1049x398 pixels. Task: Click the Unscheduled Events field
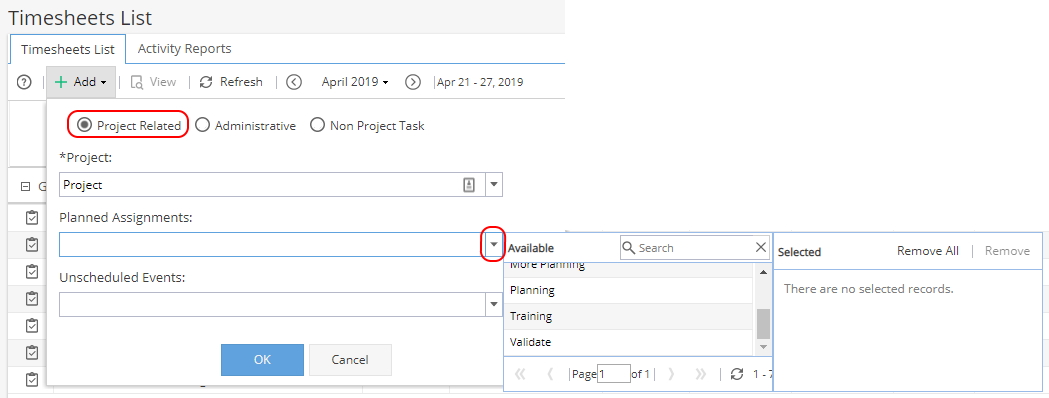pos(272,304)
